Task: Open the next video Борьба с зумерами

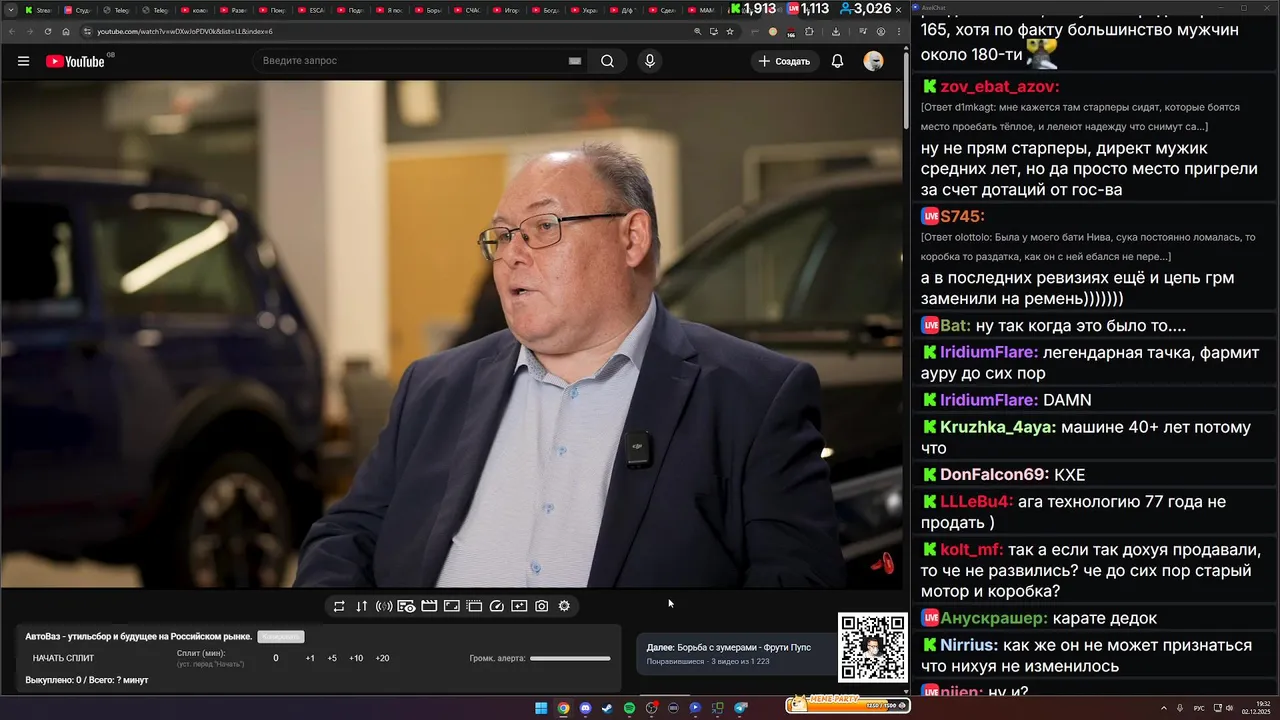Action: 736,653
